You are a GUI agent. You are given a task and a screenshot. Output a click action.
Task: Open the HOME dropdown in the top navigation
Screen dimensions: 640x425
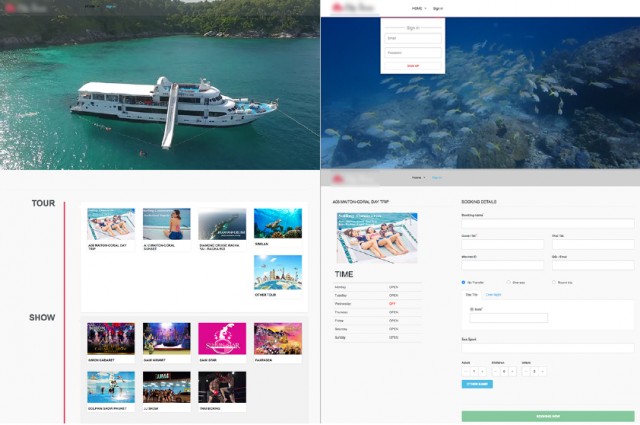(414, 8)
